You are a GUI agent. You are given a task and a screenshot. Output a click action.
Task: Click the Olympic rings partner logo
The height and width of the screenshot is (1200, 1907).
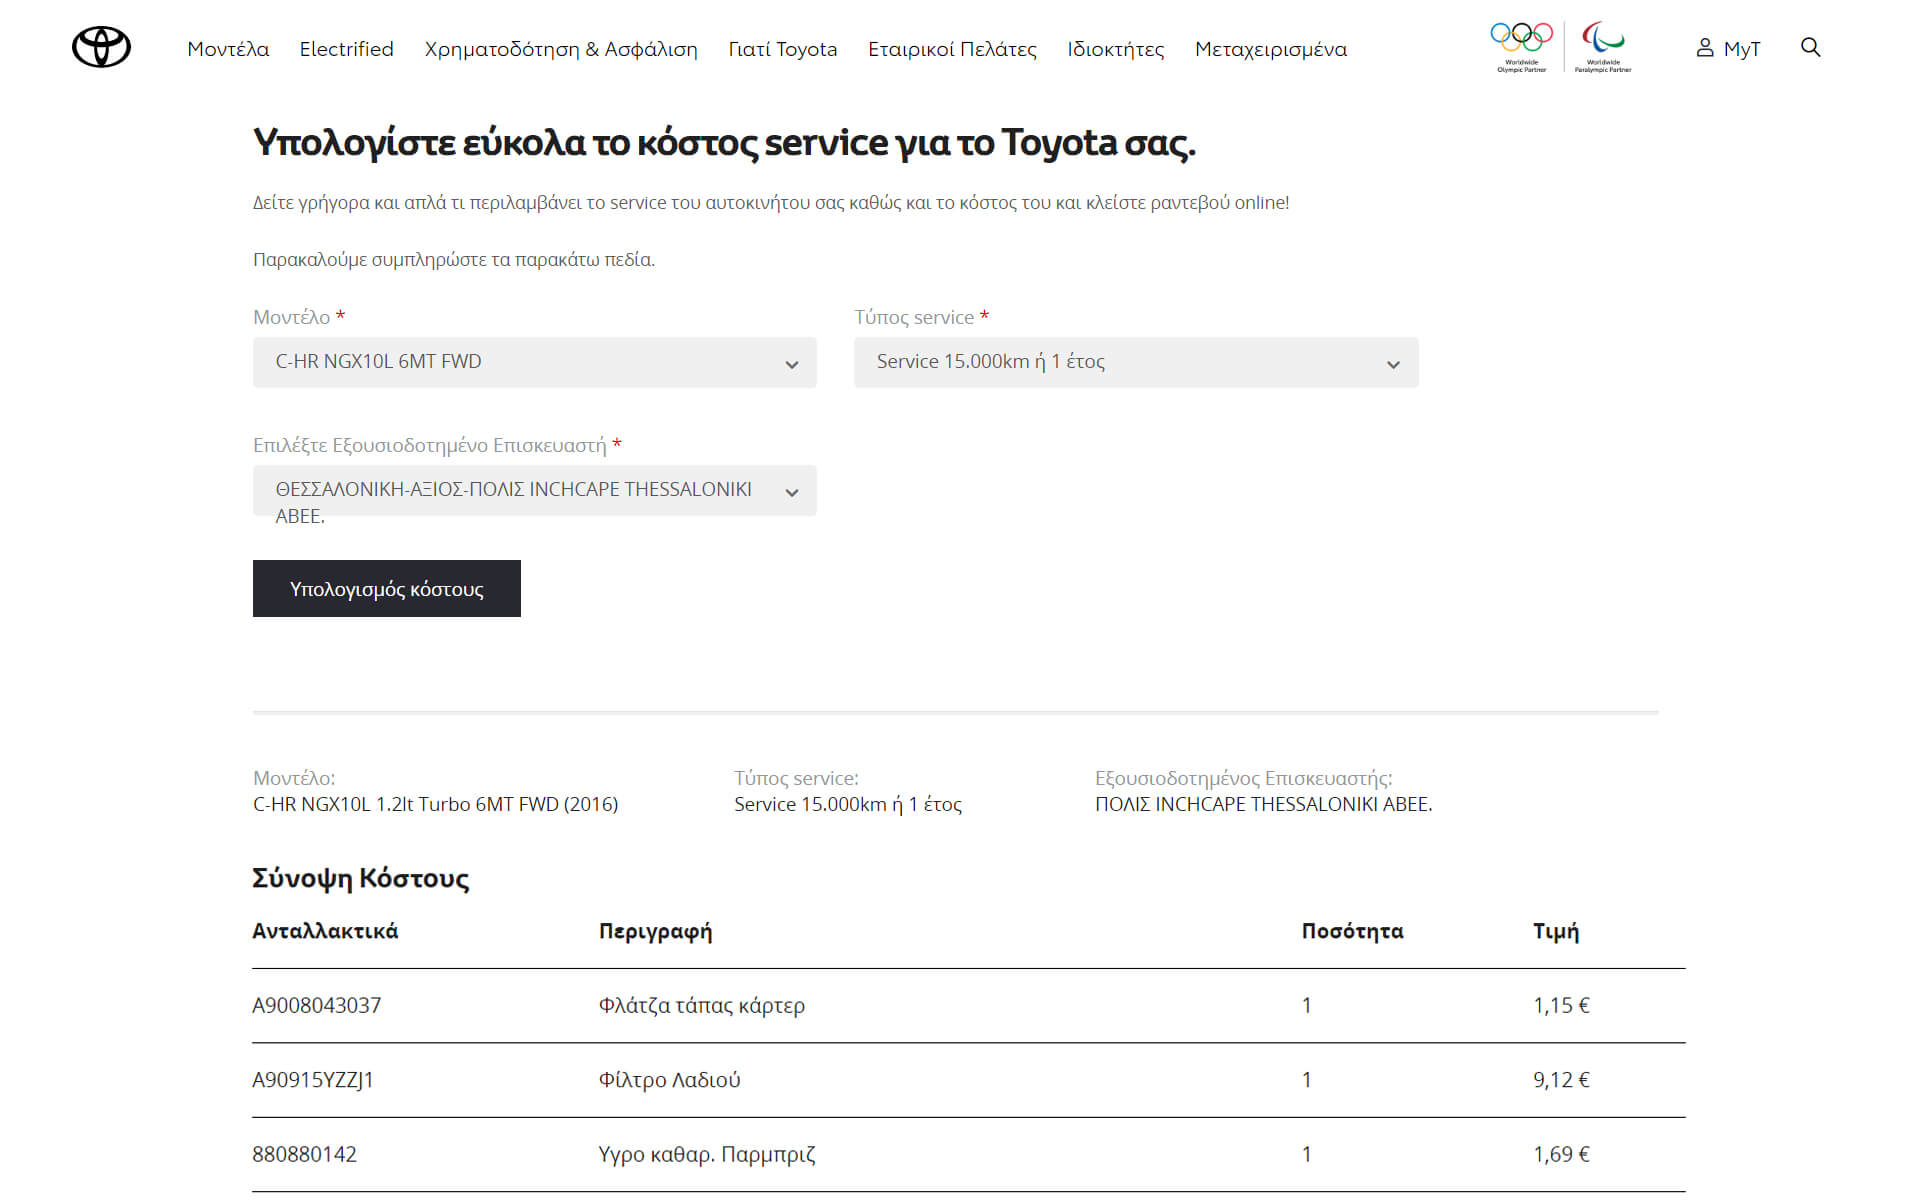pos(1521,47)
